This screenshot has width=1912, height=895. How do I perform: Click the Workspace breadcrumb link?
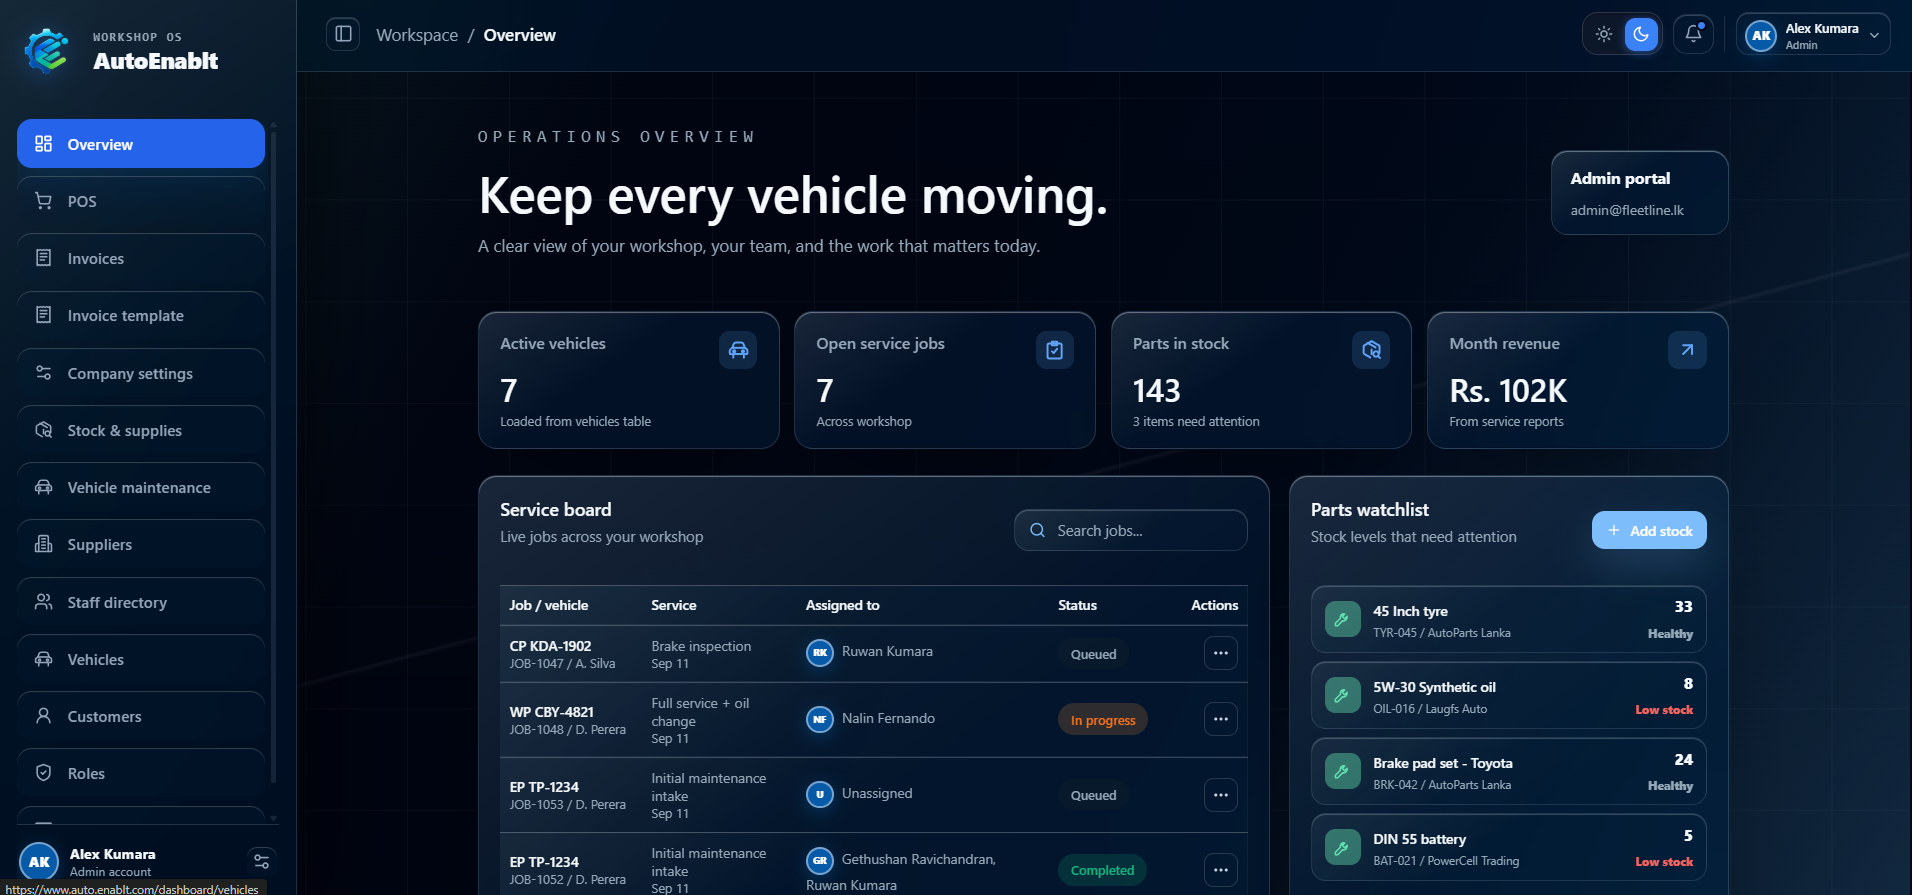click(417, 35)
